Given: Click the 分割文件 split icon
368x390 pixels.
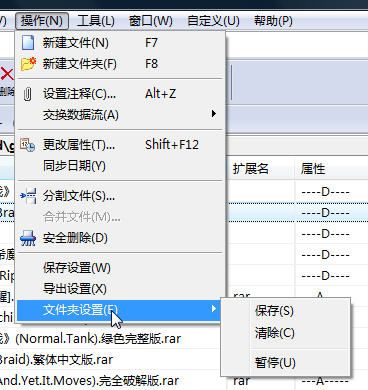Looking at the screenshot, I should [28, 196].
